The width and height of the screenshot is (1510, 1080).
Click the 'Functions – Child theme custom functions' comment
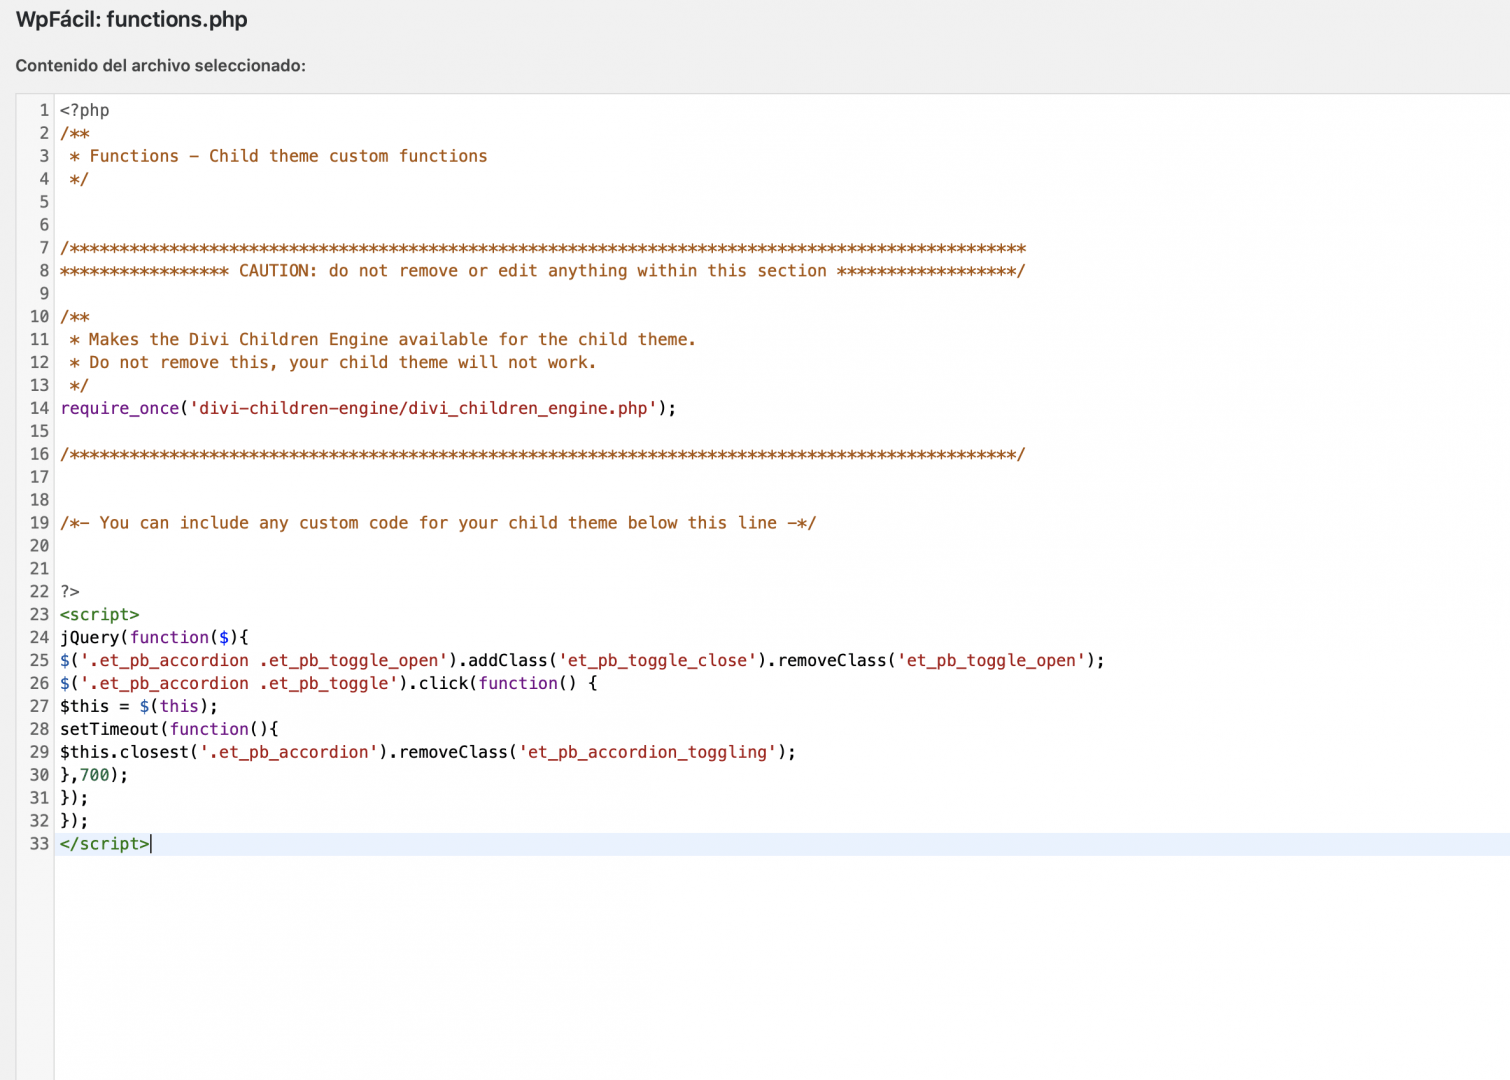pyautogui.click(x=279, y=156)
